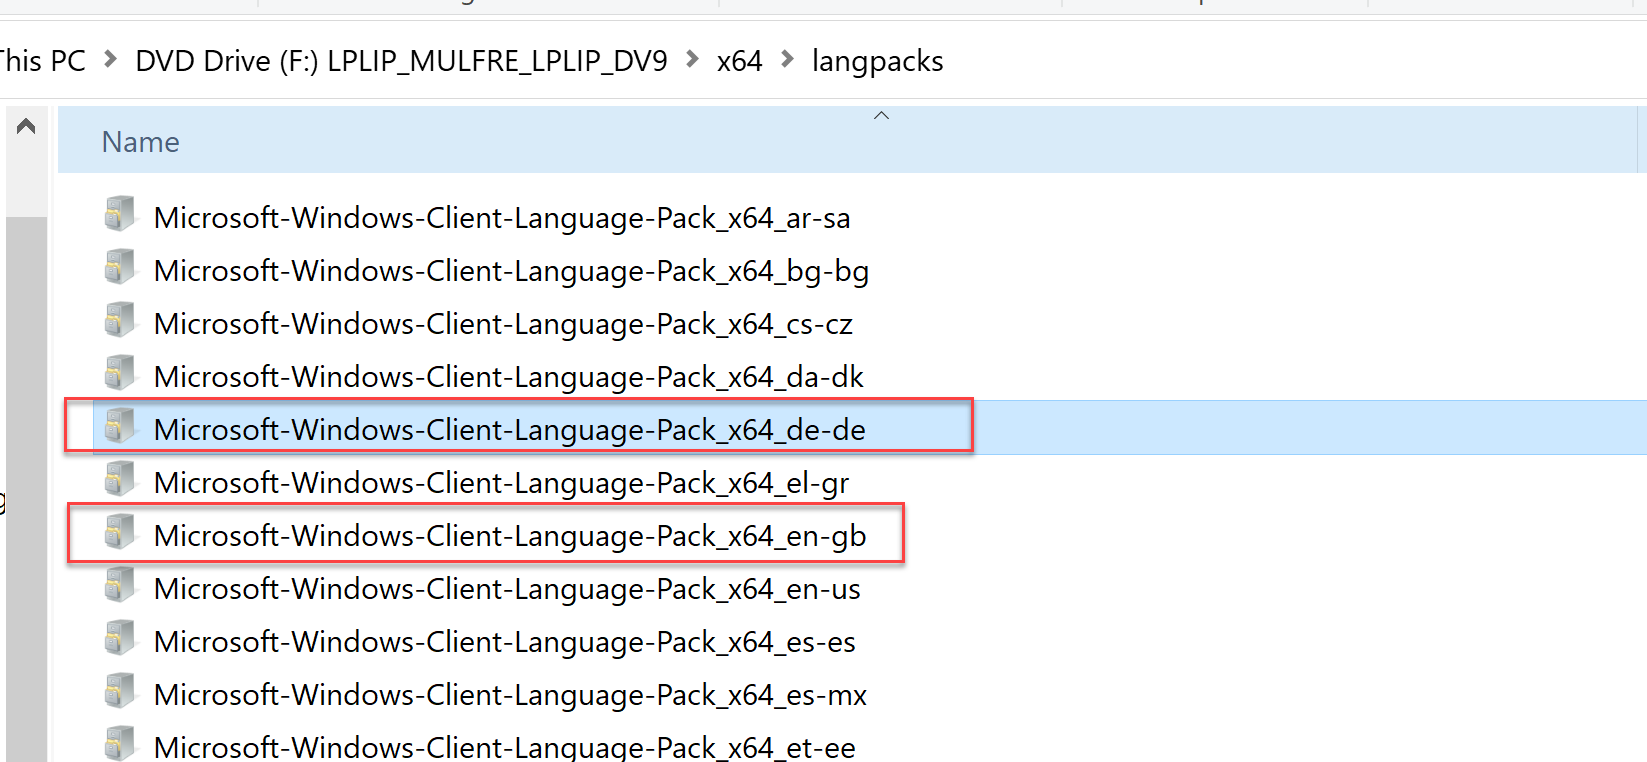Screen dimensions: 1647x762
Task: Select Microsoft-Windows-Client-Language-Pack_x64_et-ee file name
Action: tap(505, 747)
